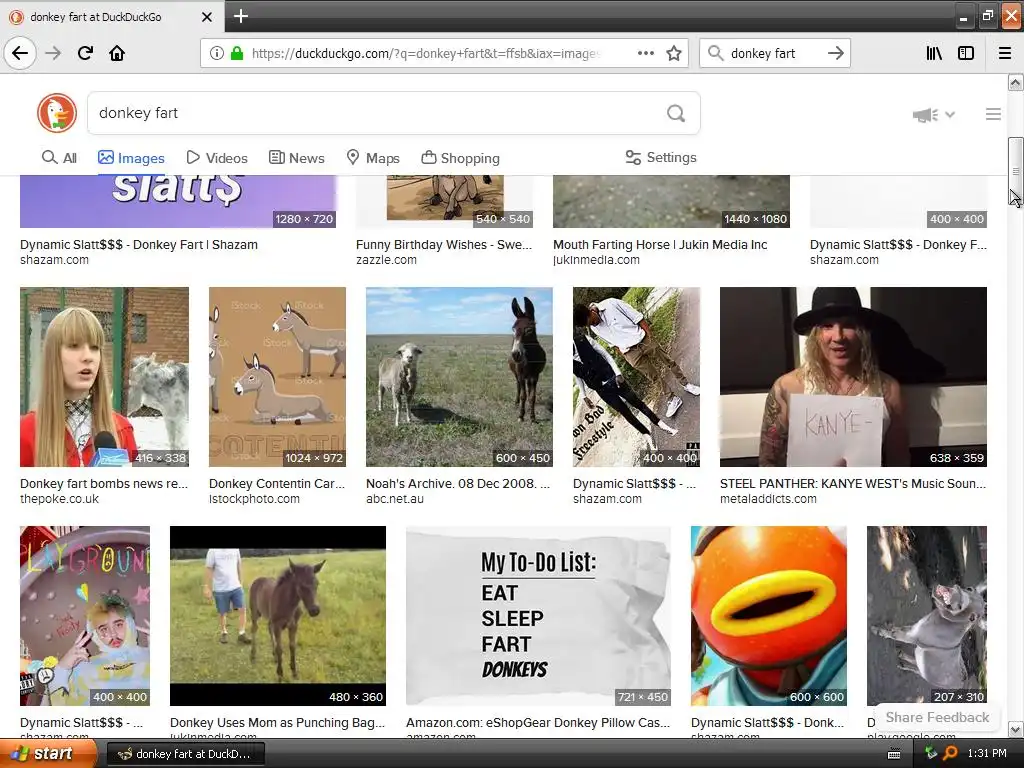
Task: Open DuckDuckGo side menu icon
Action: click(993, 114)
